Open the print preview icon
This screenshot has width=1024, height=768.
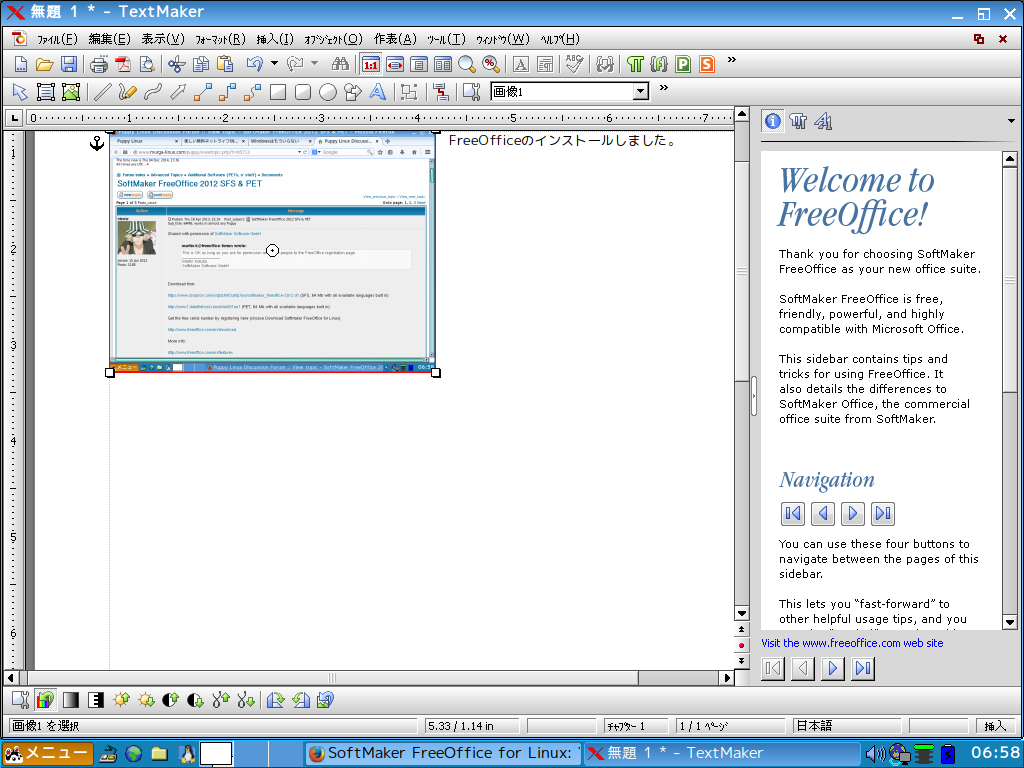tap(147, 64)
